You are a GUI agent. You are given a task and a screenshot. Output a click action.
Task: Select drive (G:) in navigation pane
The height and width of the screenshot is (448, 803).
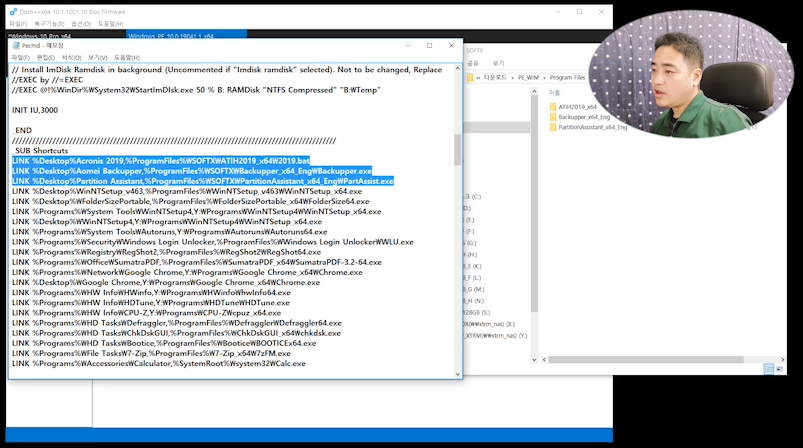[470, 243]
